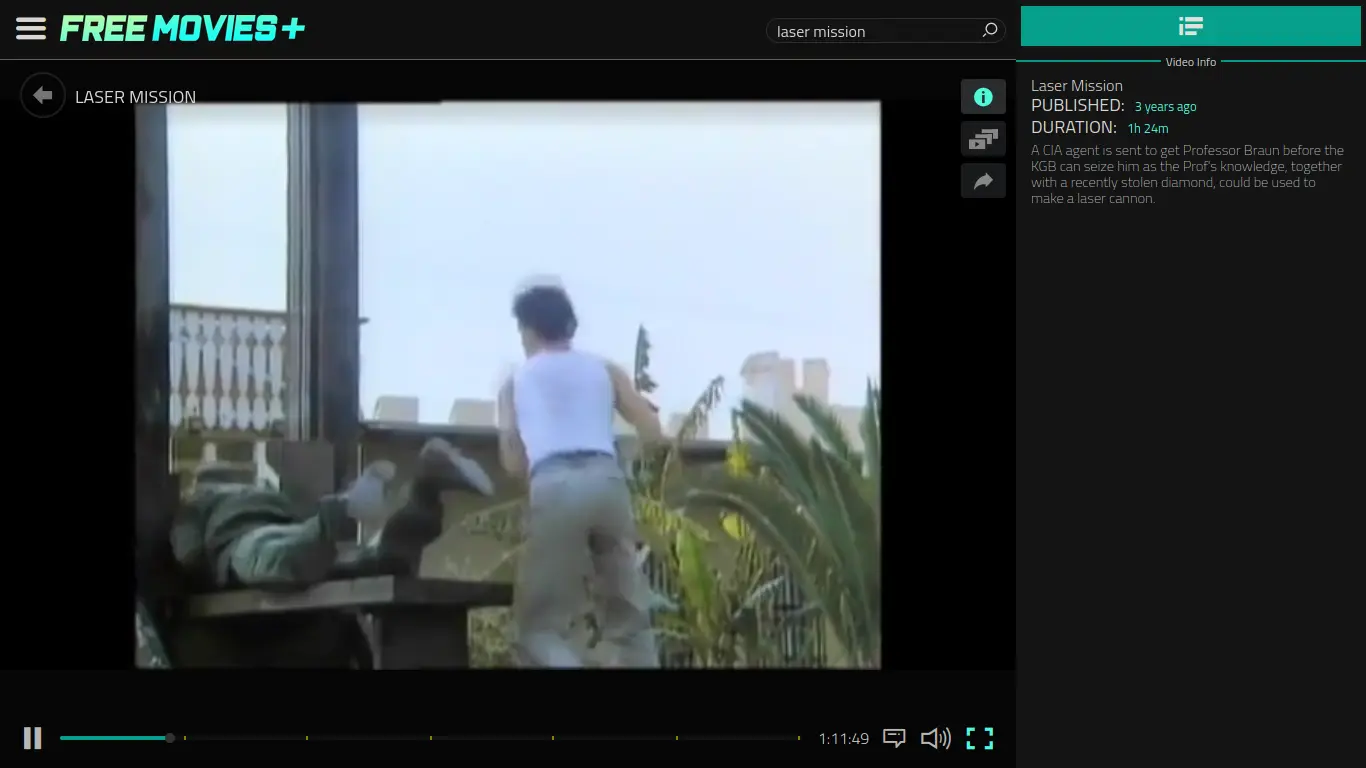
Task: Go back with the arrow button
Action: (43, 95)
